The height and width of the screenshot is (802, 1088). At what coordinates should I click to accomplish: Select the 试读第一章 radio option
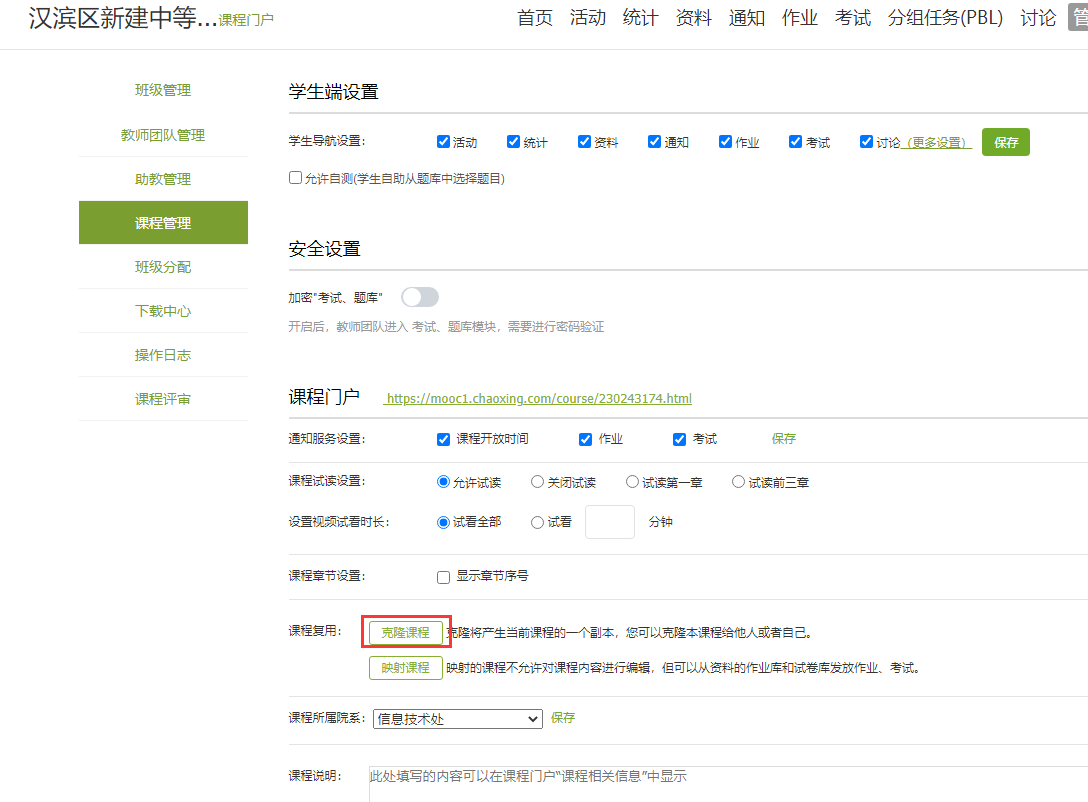tap(632, 481)
